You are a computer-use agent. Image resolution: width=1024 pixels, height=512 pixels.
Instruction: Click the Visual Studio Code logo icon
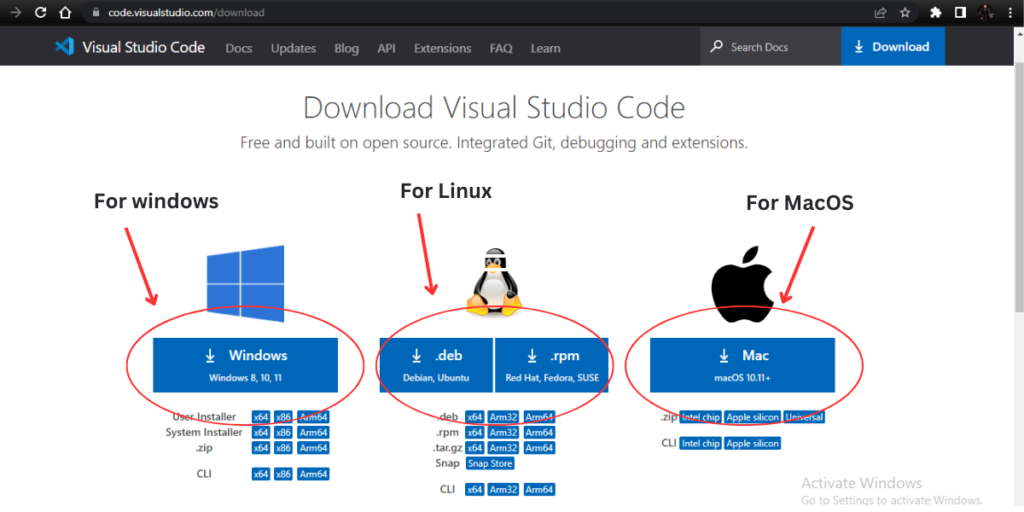click(64, 47)
